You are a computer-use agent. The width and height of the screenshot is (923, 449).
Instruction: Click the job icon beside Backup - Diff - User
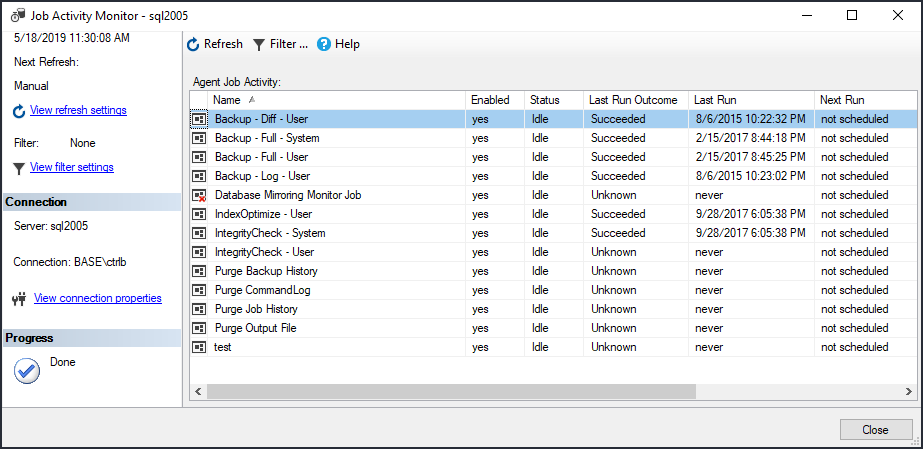tap(199, 119)
